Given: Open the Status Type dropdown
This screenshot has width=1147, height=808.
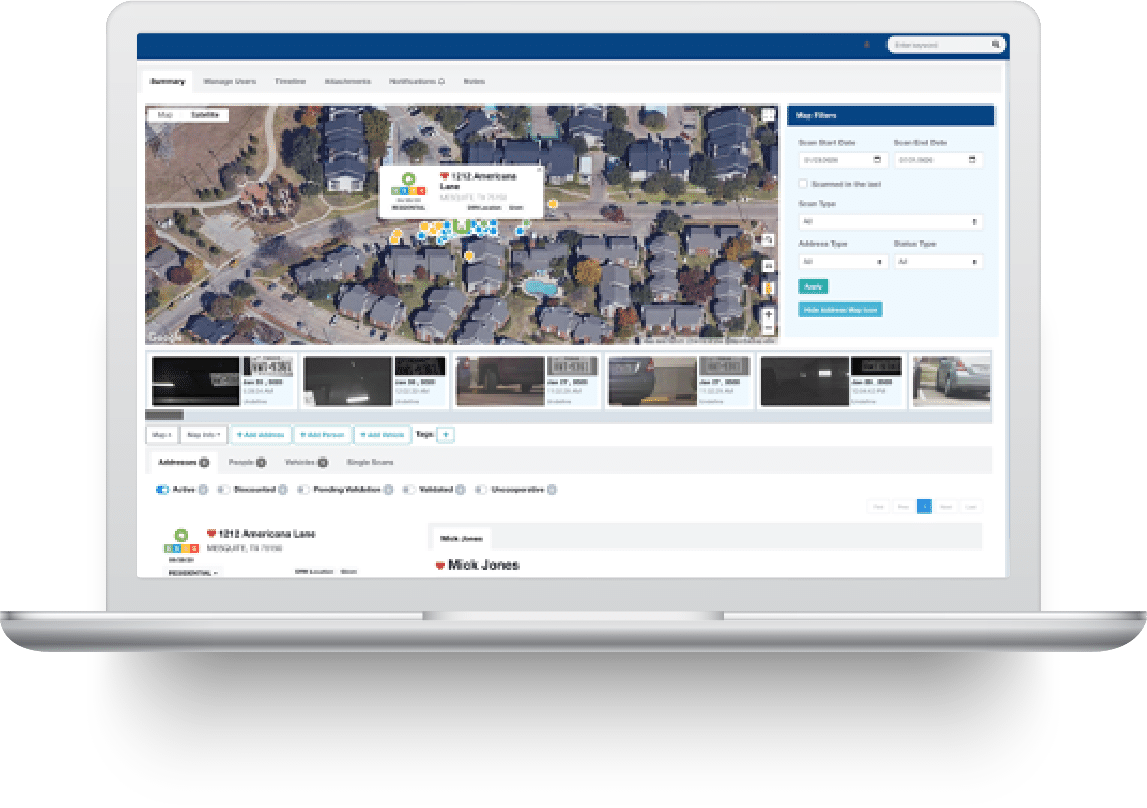Looking at the screenshot, I should click(x=937, y=262).
